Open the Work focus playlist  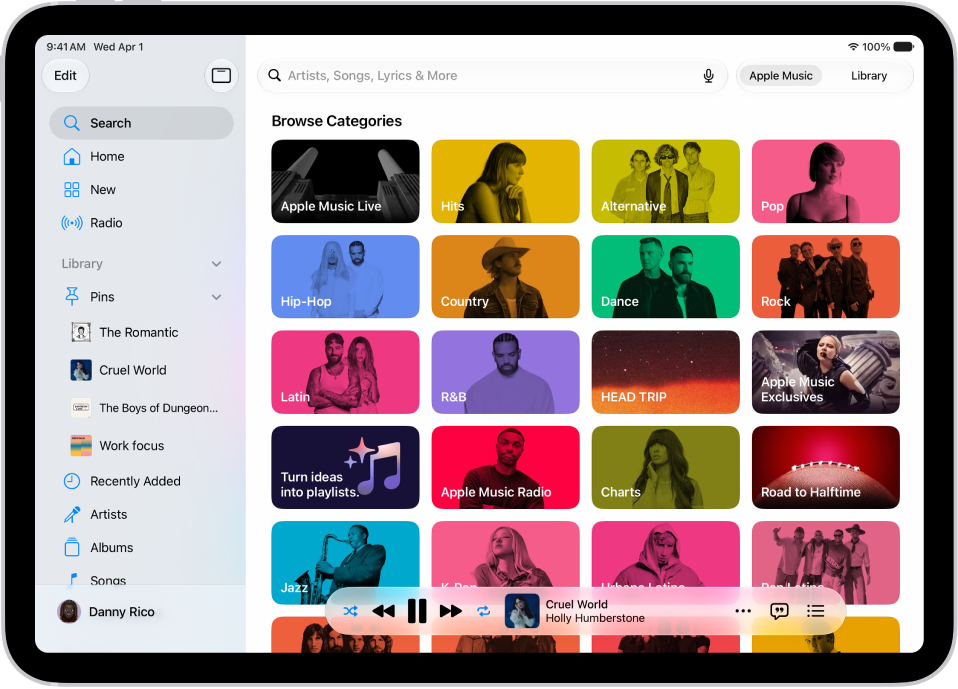tap(141, 446)
